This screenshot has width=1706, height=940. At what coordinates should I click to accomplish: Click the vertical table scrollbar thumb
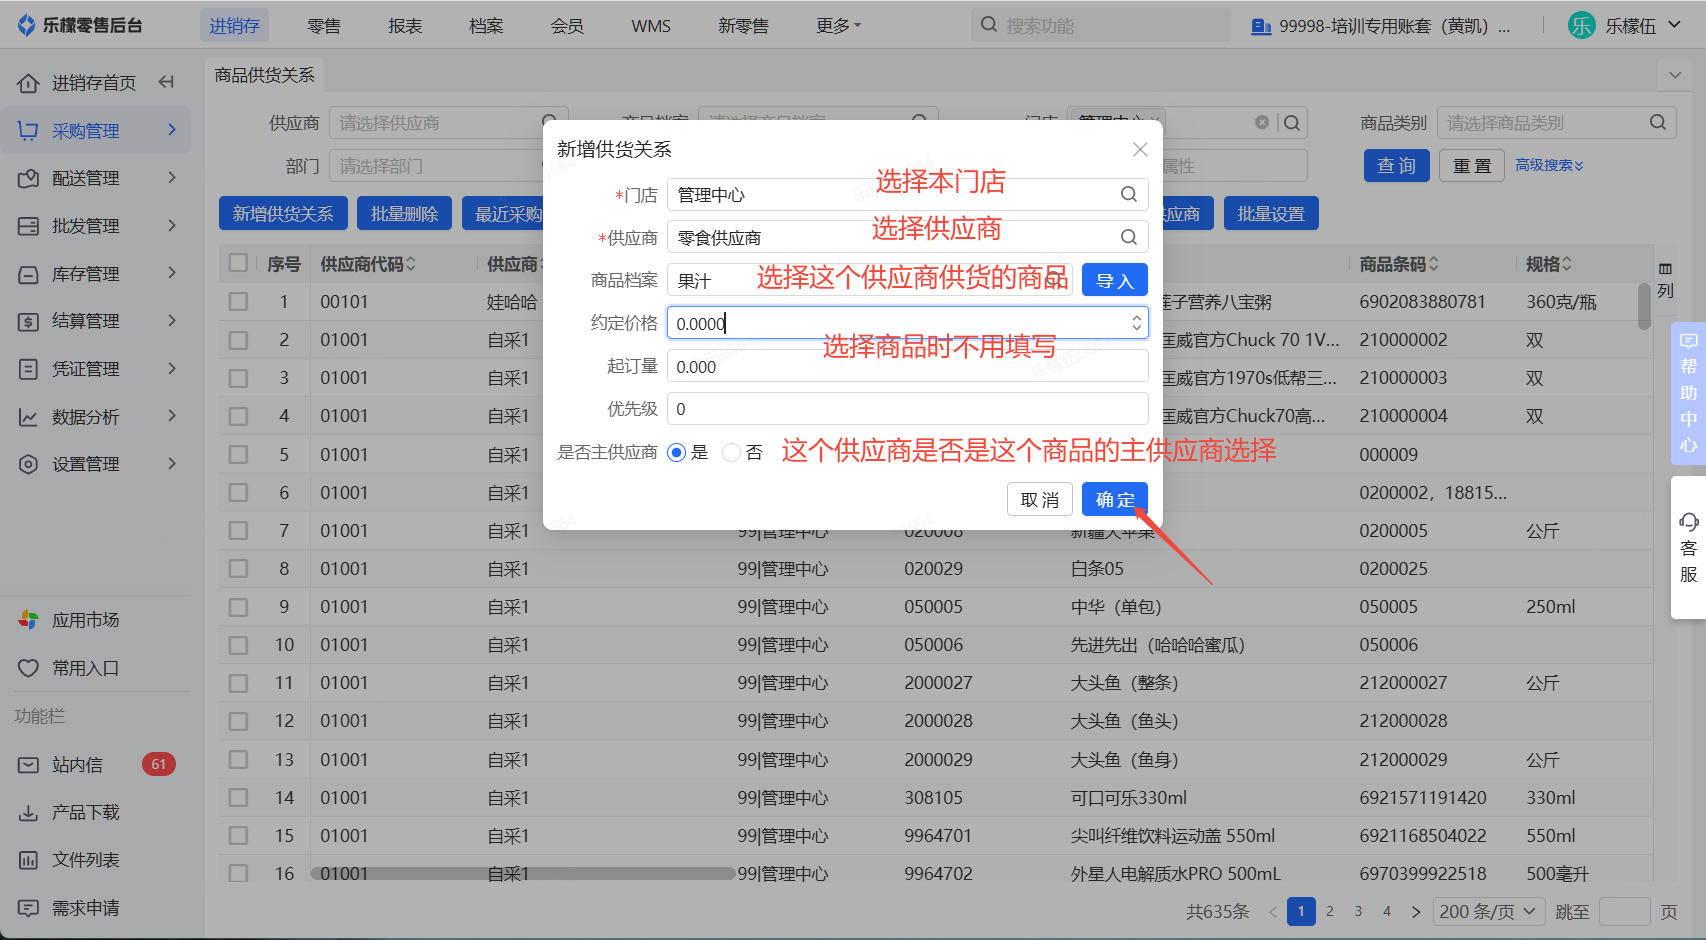(1644, 306)
